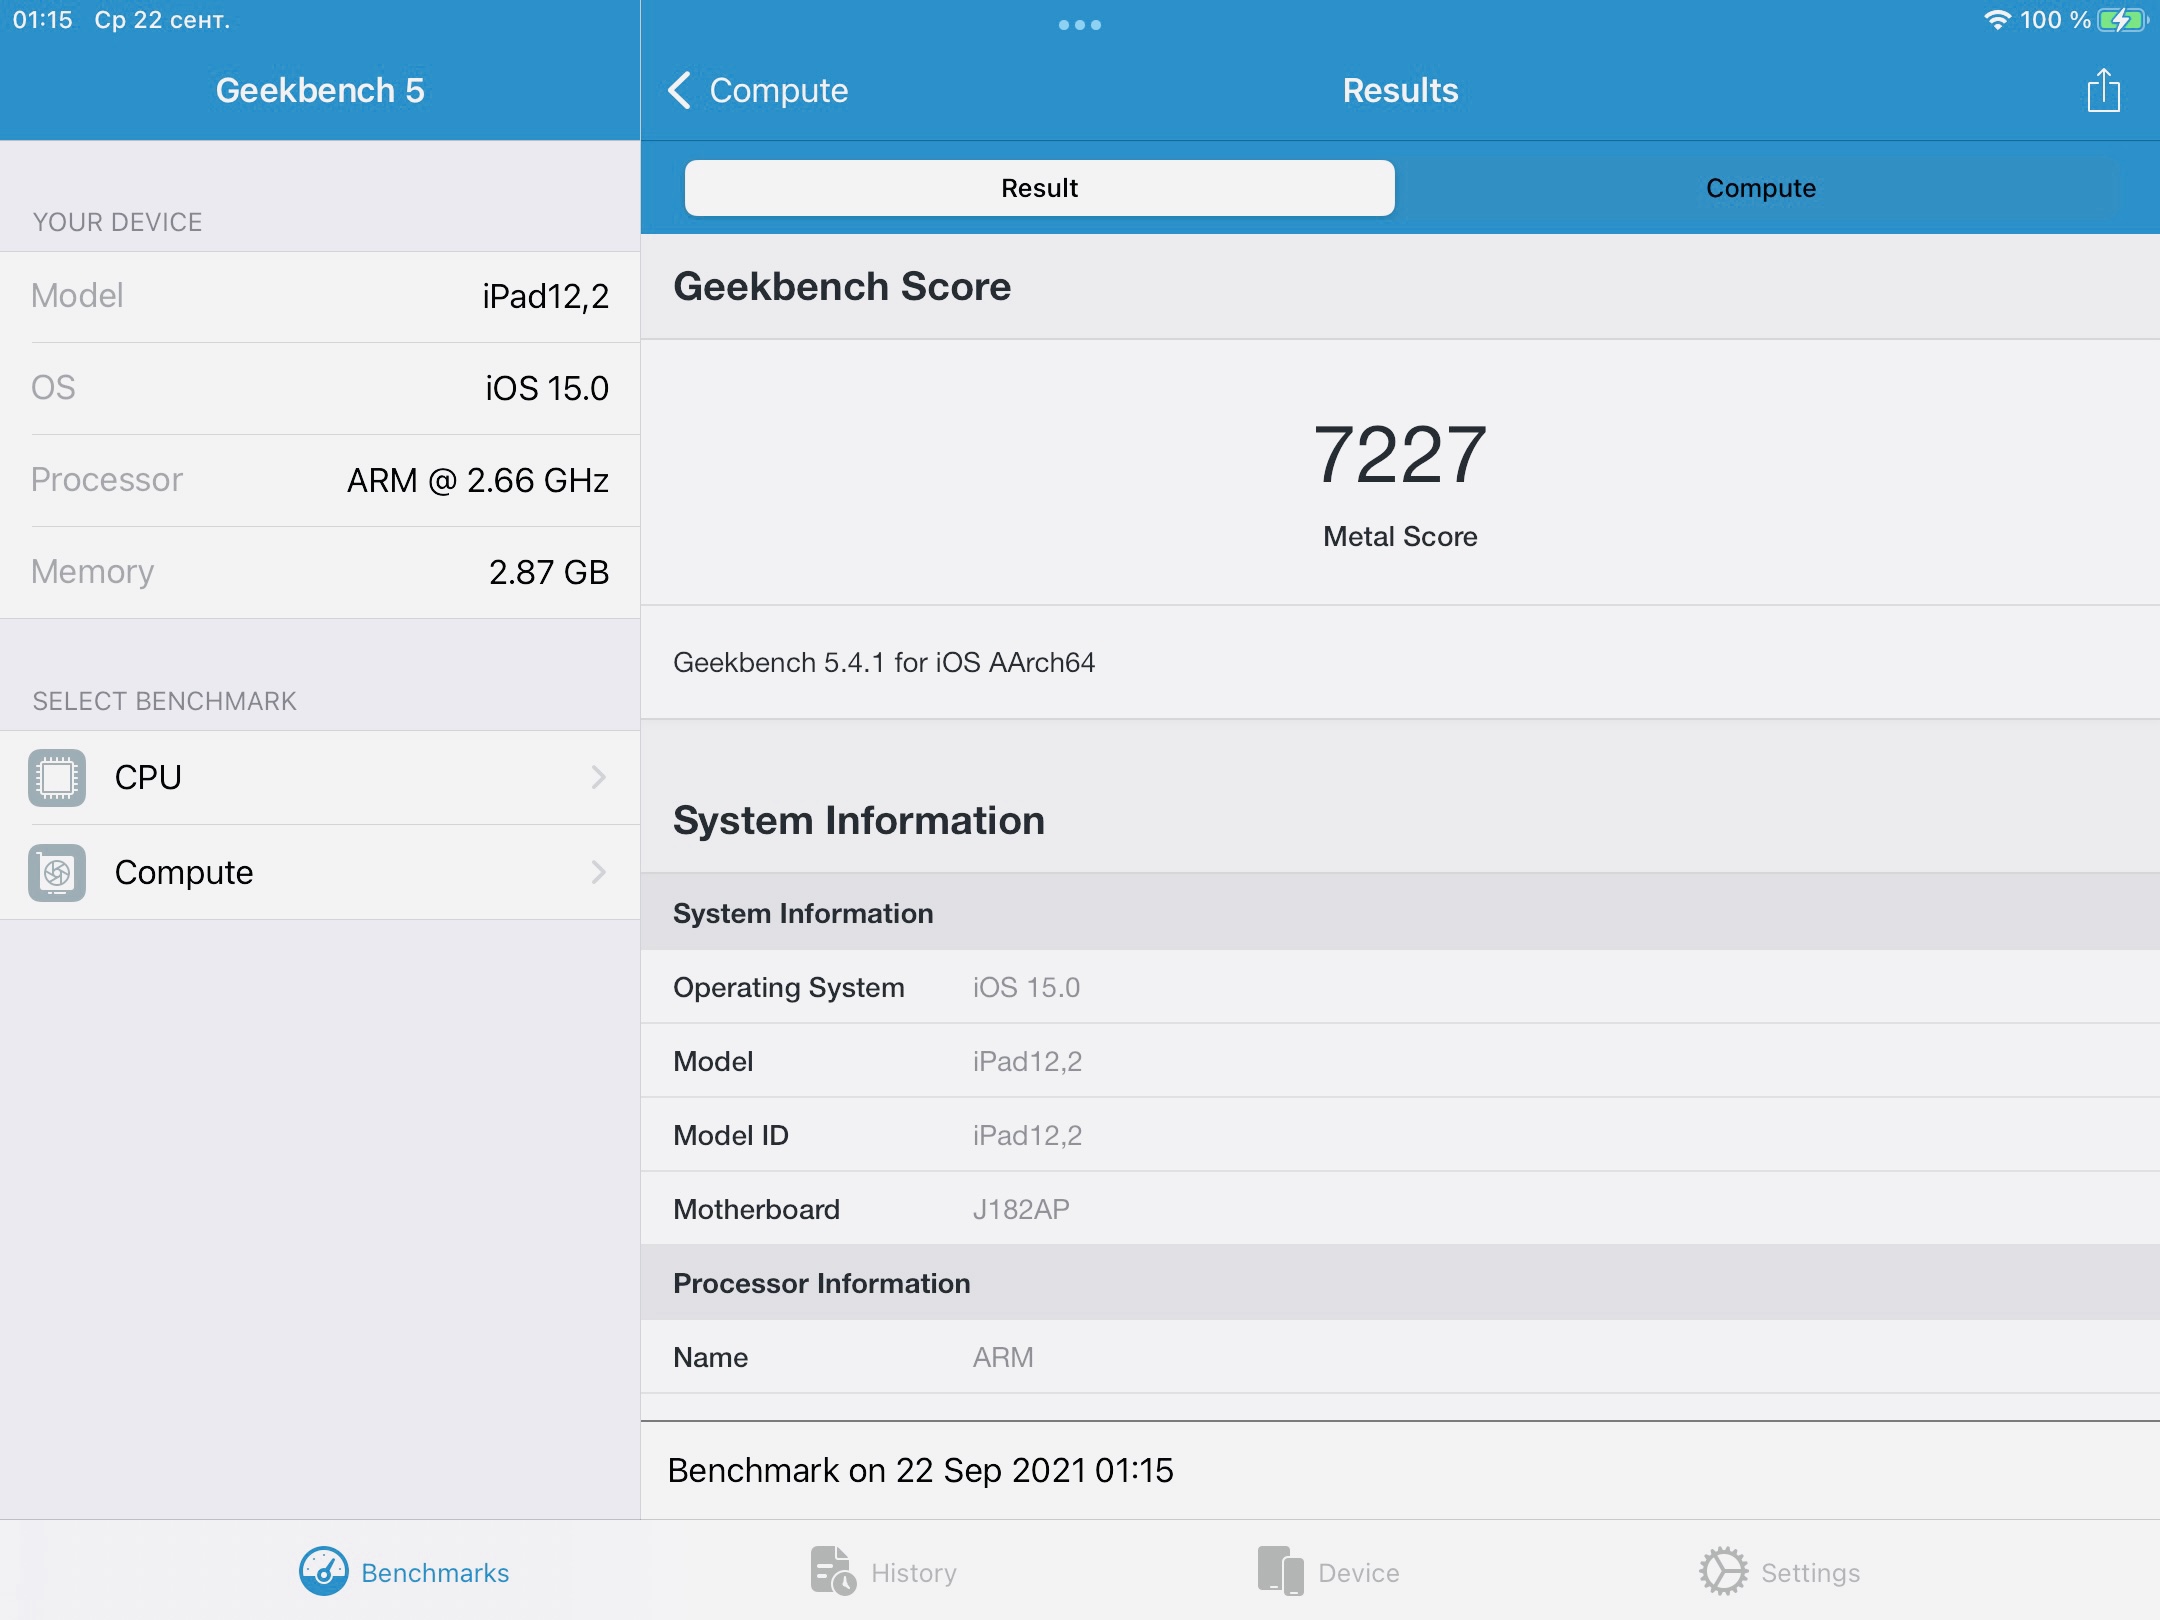The image size is (2160, 1620).
Task: Go back via the Compute chevron icon
Action: (x=679, y=90)
